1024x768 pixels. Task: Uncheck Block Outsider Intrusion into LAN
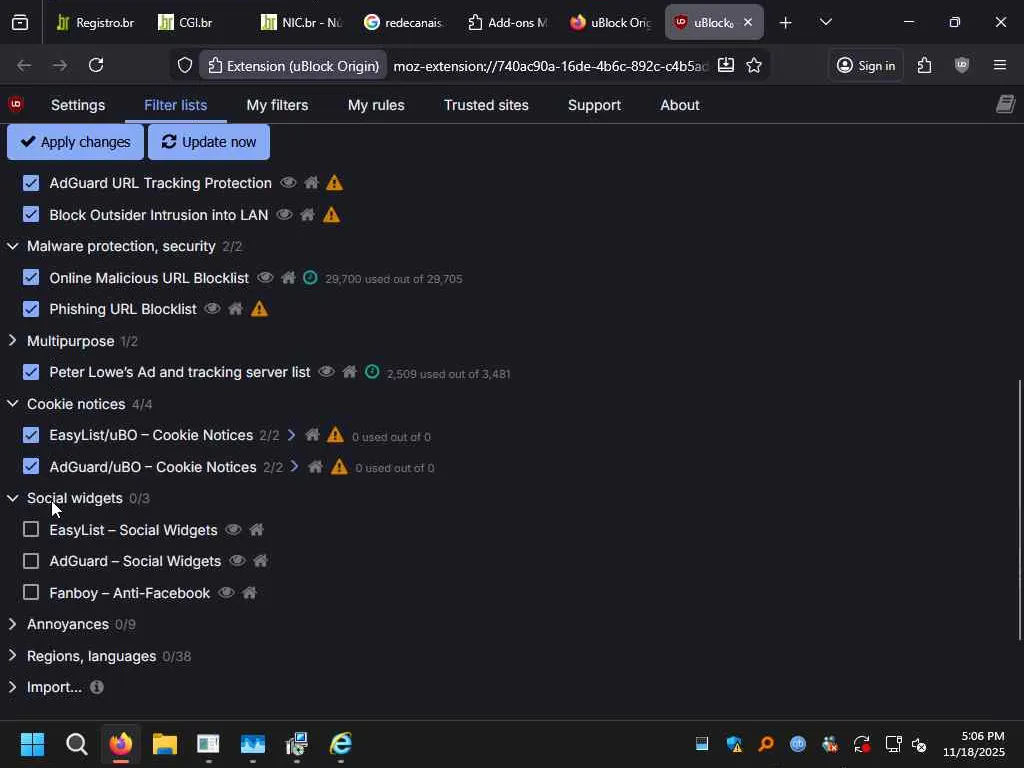coord(31,215)
